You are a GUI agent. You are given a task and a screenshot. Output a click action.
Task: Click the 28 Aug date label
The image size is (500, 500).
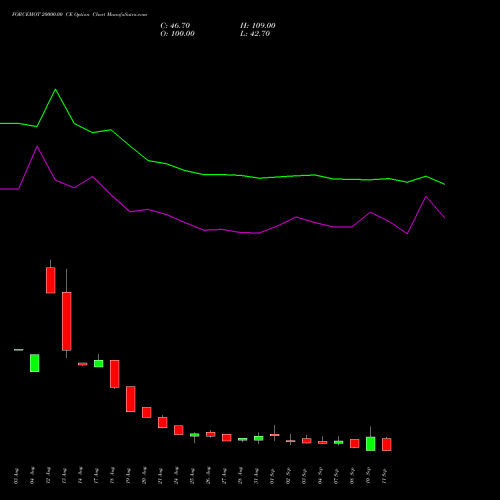[240, 475]
